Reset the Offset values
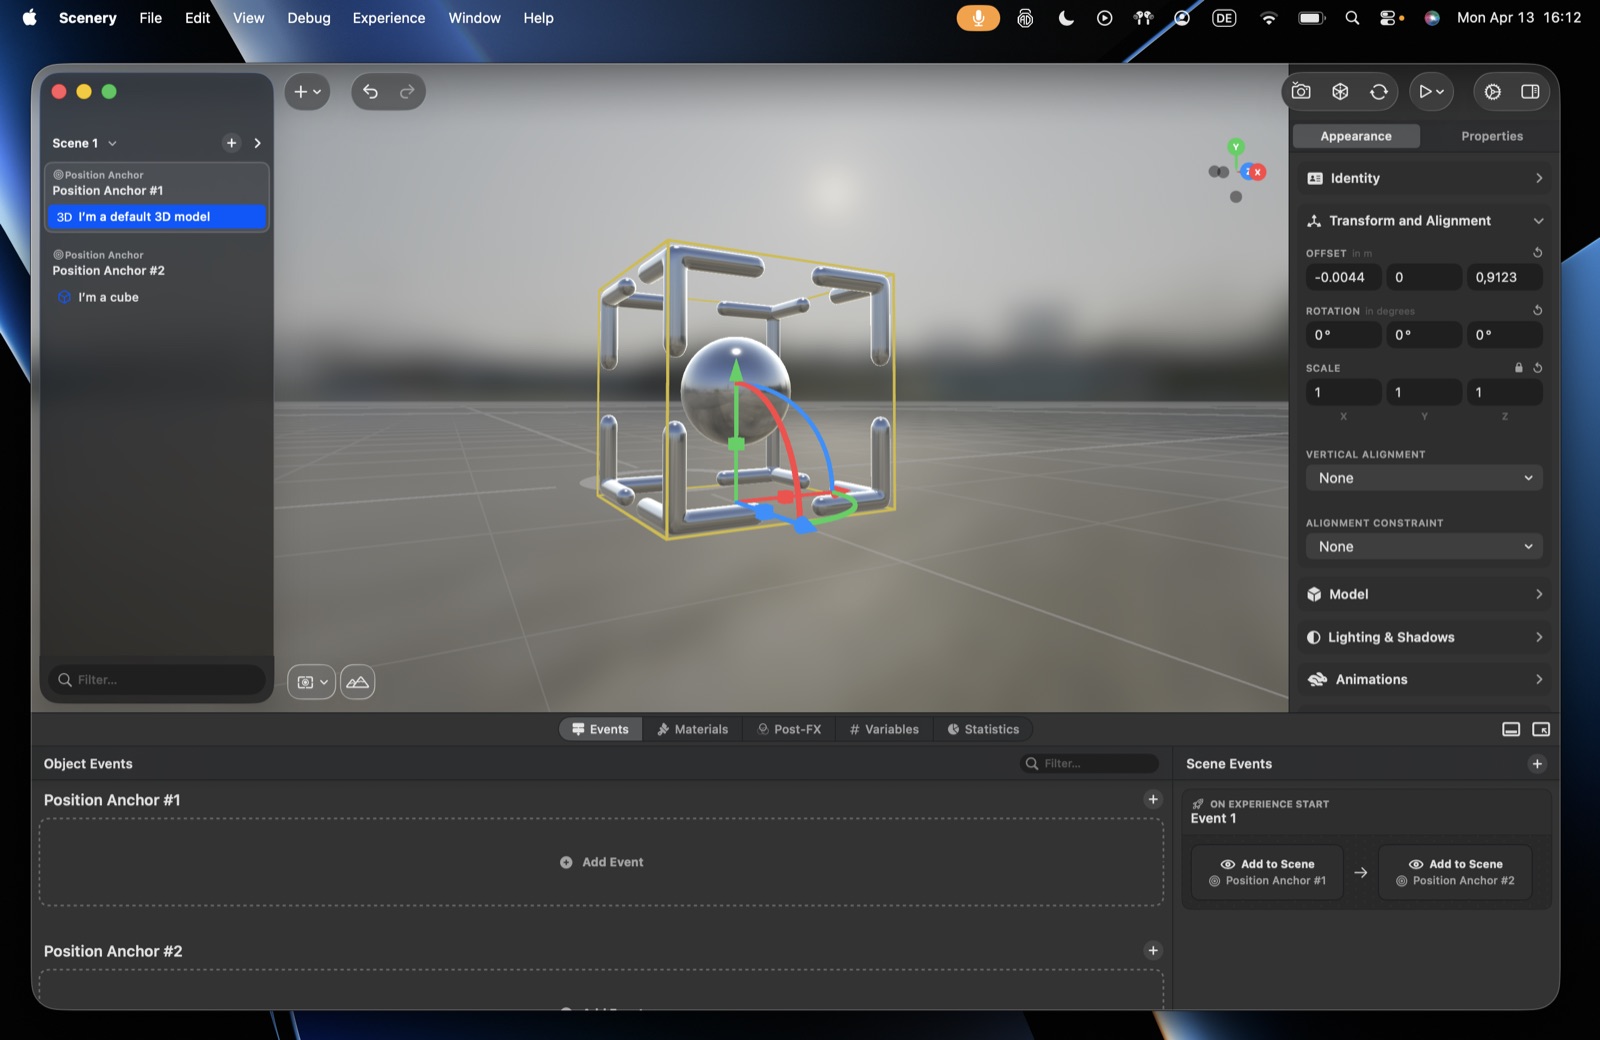This screenshot has height=1040, width=1600. (1538, 253)
